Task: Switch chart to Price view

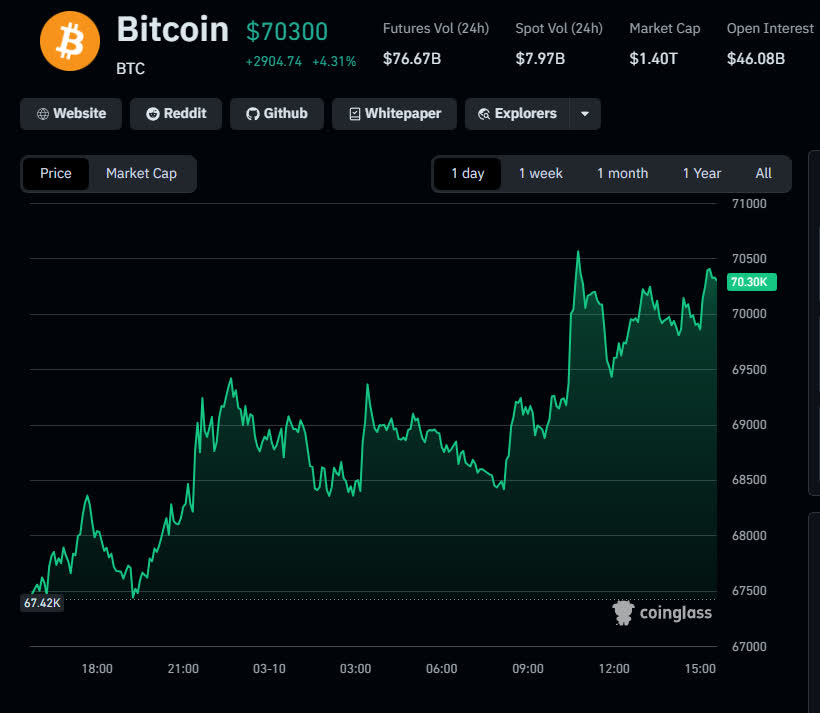Action: click(56, 173)
